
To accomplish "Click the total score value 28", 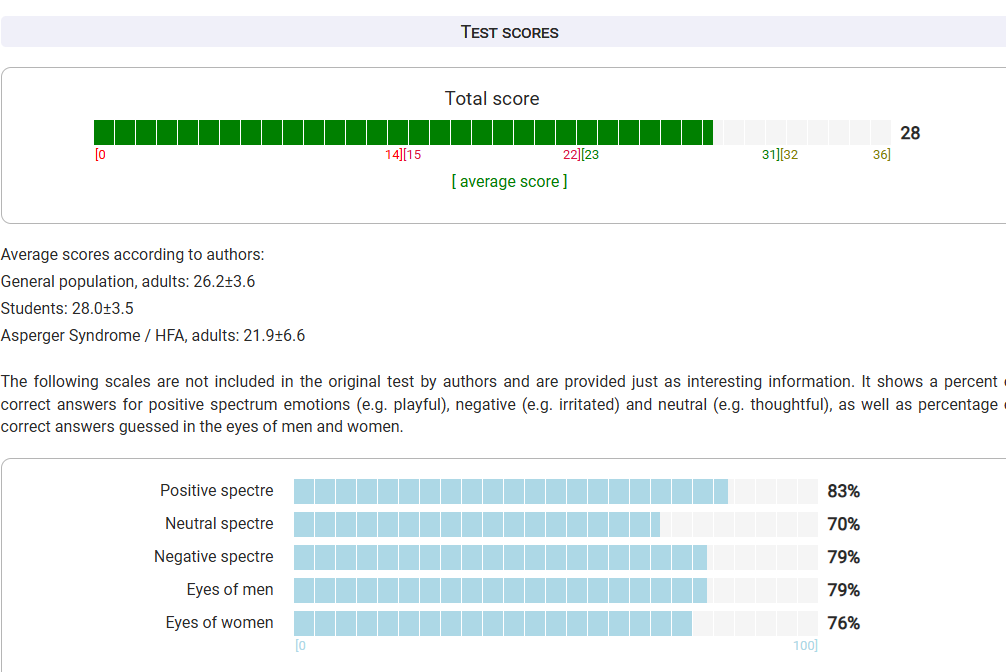I will (910, 133).
